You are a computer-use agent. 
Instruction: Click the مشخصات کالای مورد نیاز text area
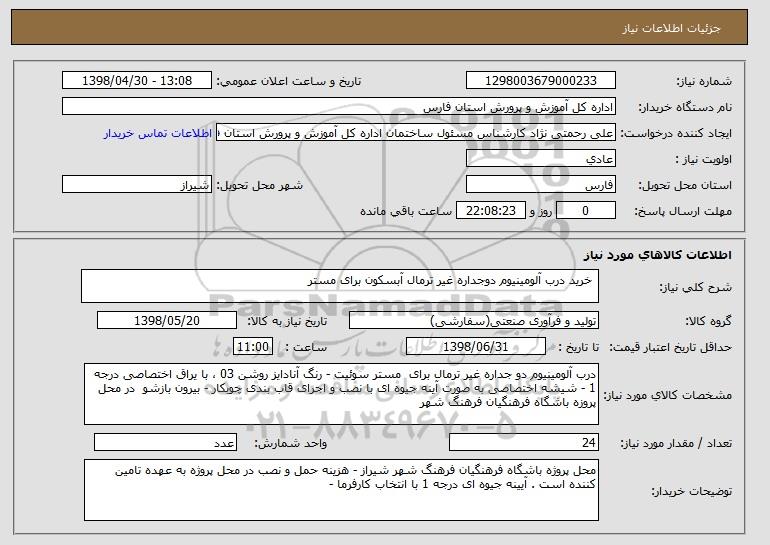click(x=341, y=394)
